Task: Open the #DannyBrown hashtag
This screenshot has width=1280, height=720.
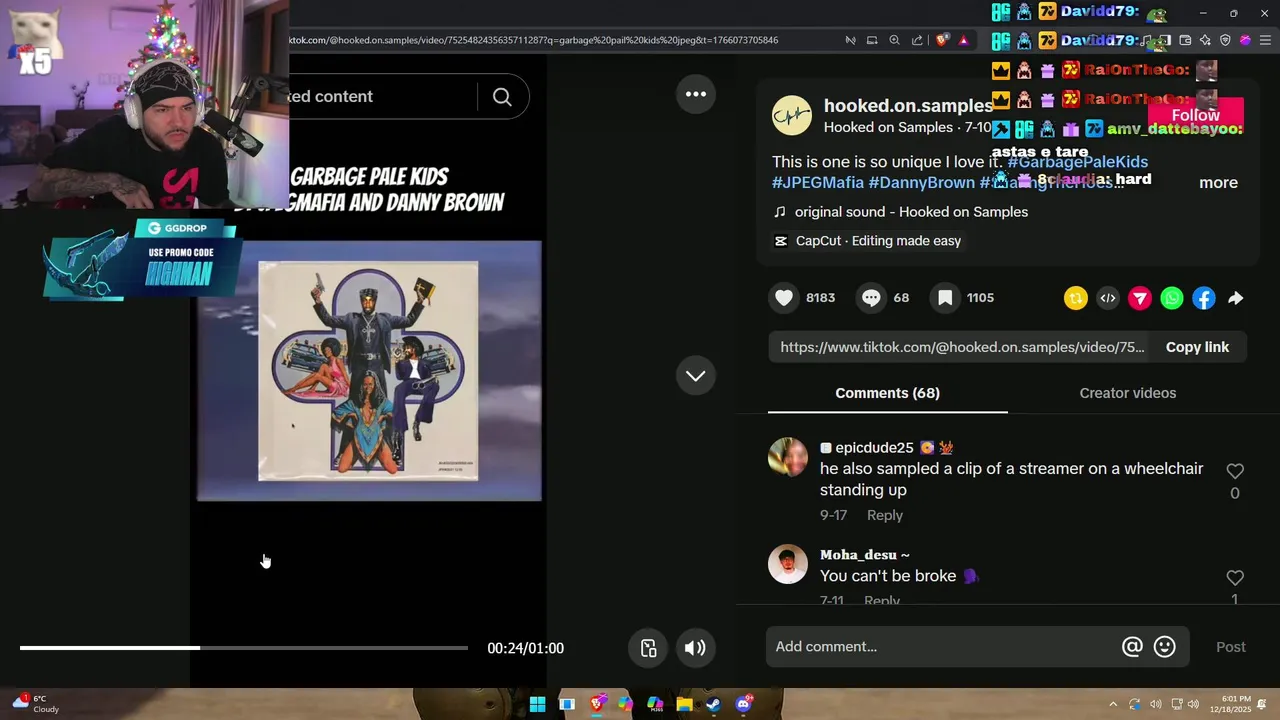Action: click(x=921, y=183)
